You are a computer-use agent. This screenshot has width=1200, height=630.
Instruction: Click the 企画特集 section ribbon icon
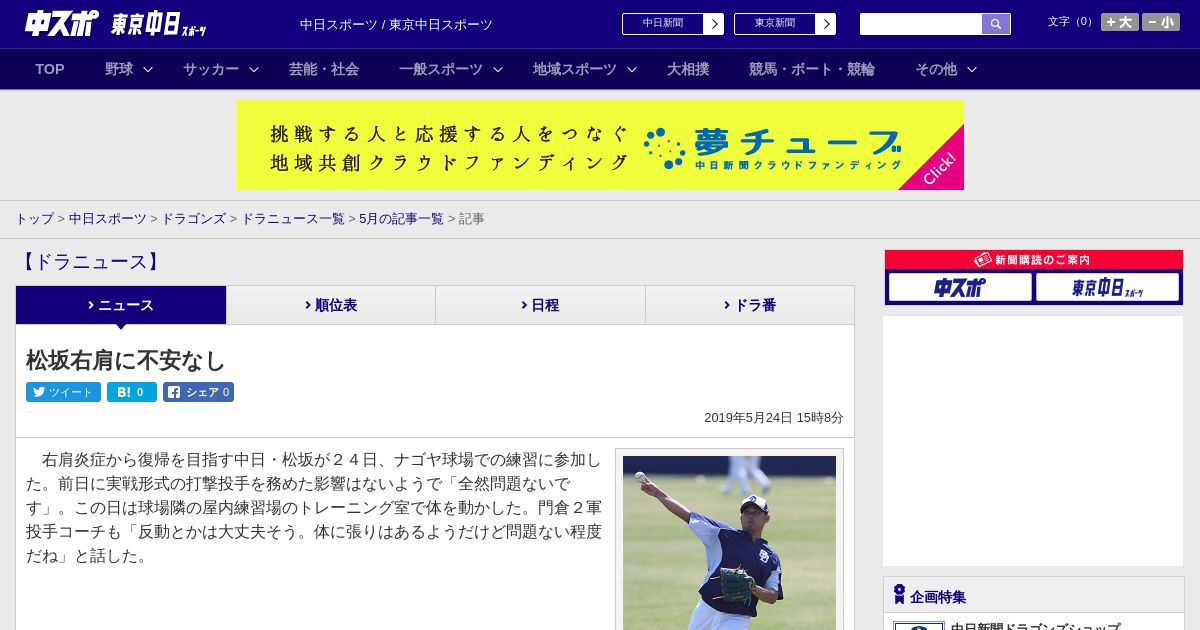[x=899, y=594]
